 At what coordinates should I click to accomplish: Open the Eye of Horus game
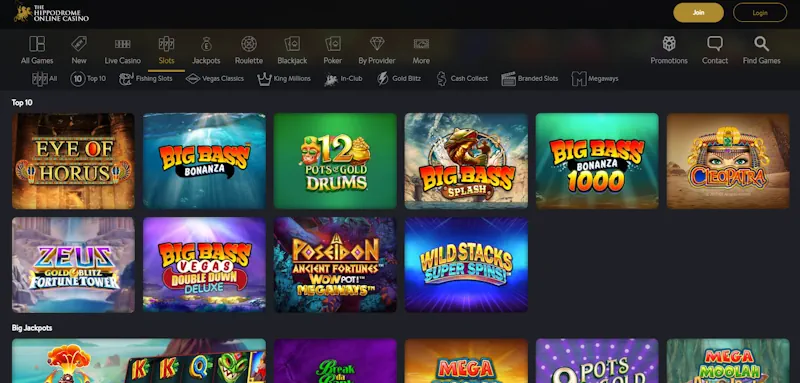(x=73, y=161)
